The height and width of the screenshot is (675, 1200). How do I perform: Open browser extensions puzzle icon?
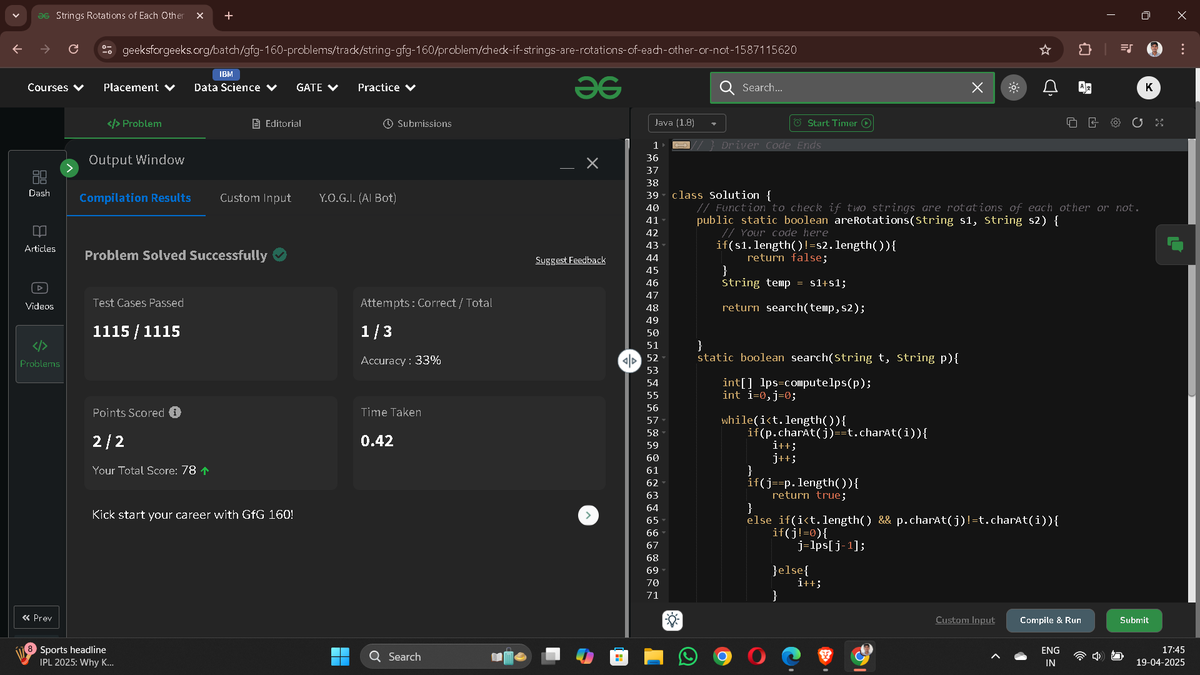point(1086,49)
